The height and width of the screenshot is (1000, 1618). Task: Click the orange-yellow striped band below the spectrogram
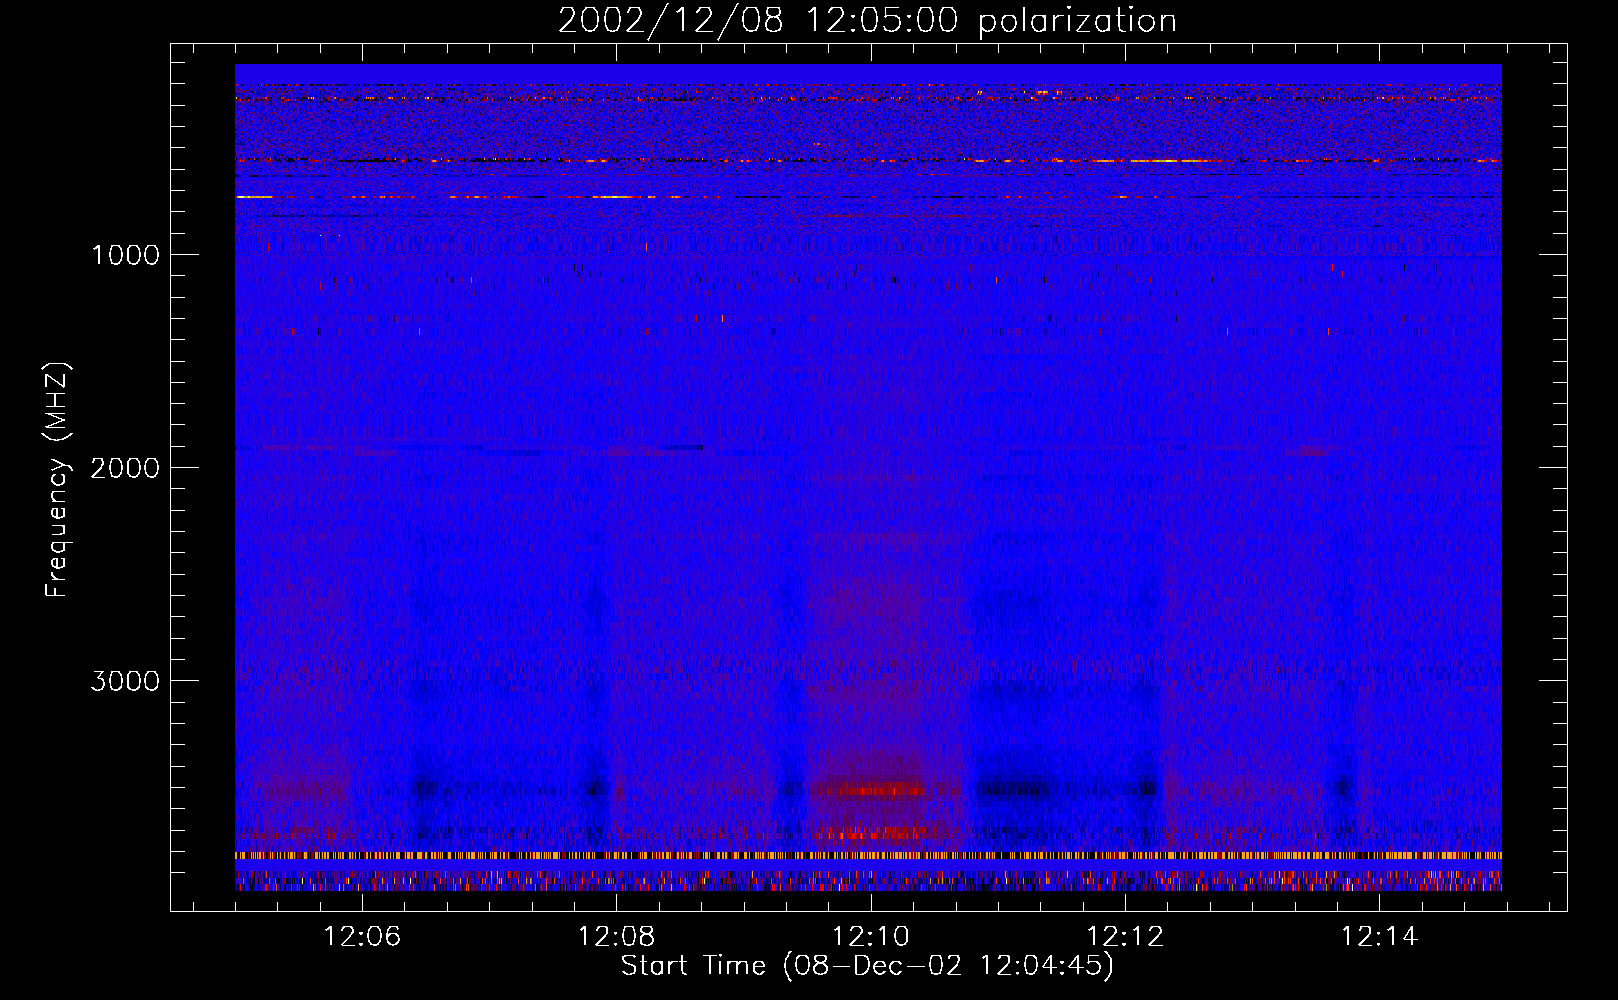(868, 856)
